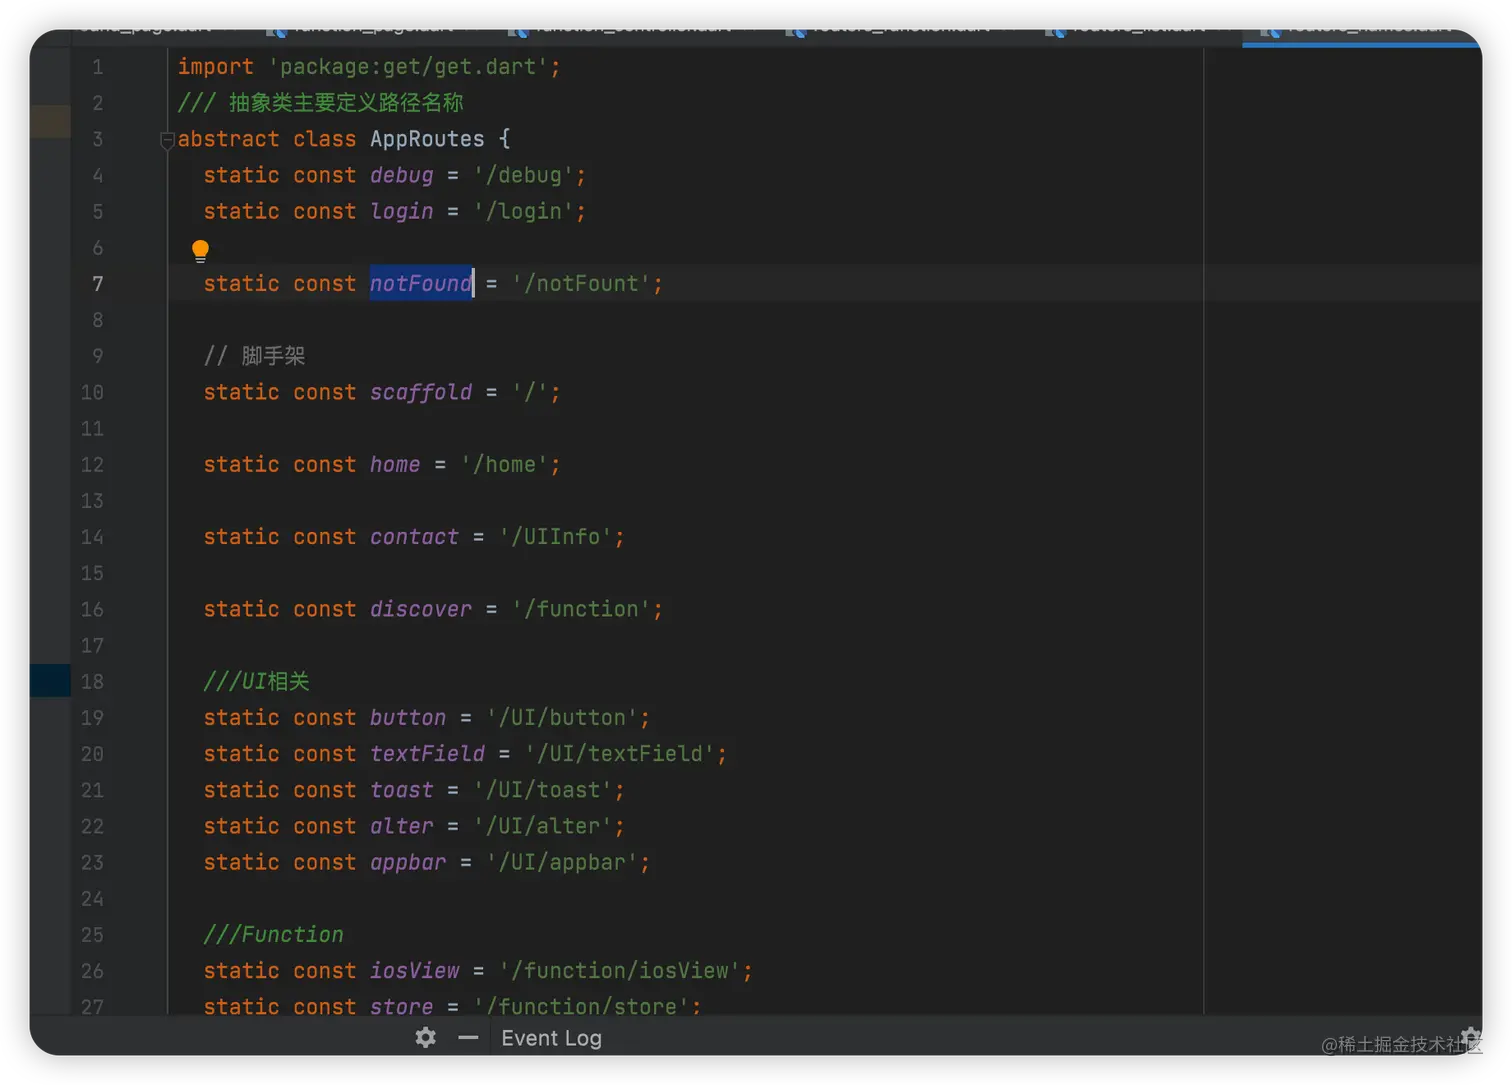Collapse the AppRoutes class fold arrow

click(x=167, y=141)
